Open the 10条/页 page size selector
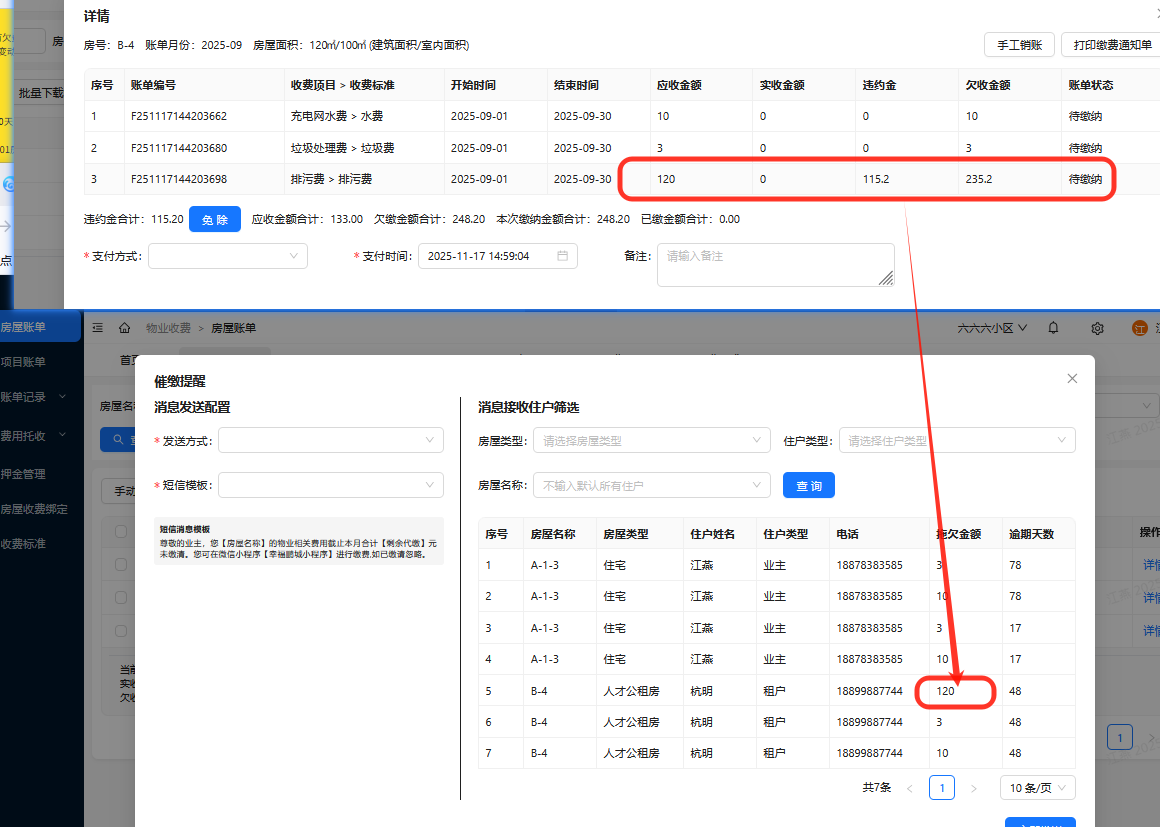This screenshot has width=1160, height=827. pyautogui.click(x=1038, y=788)
